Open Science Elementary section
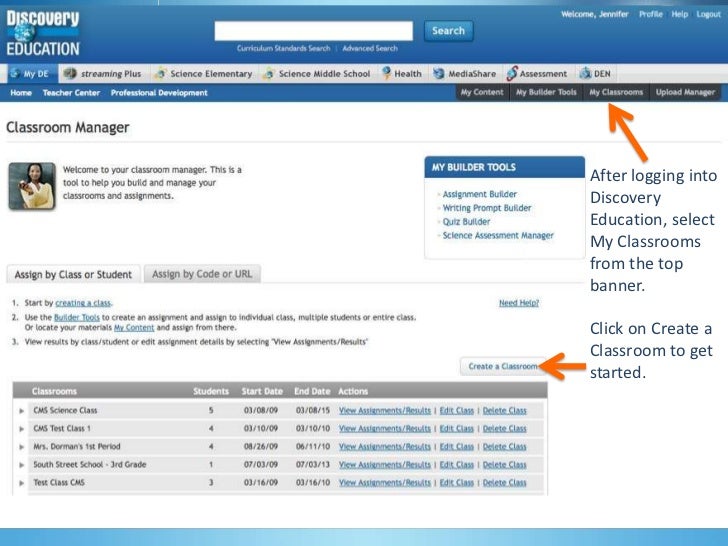Image resolution: width=728 pixels, height=546 pixels. click(204, 73)
